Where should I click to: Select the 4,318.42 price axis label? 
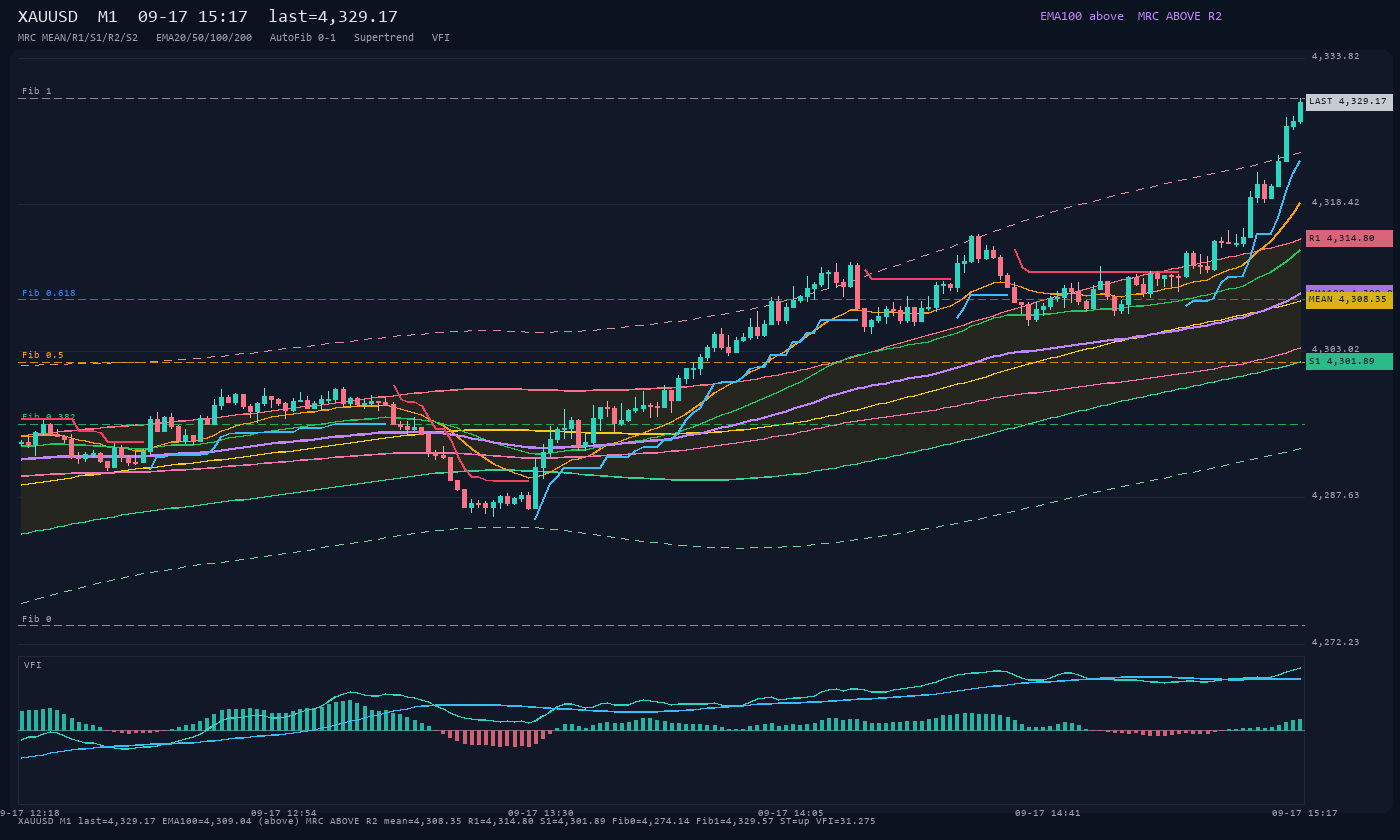pyautogui.click(x=1335, y=202)
